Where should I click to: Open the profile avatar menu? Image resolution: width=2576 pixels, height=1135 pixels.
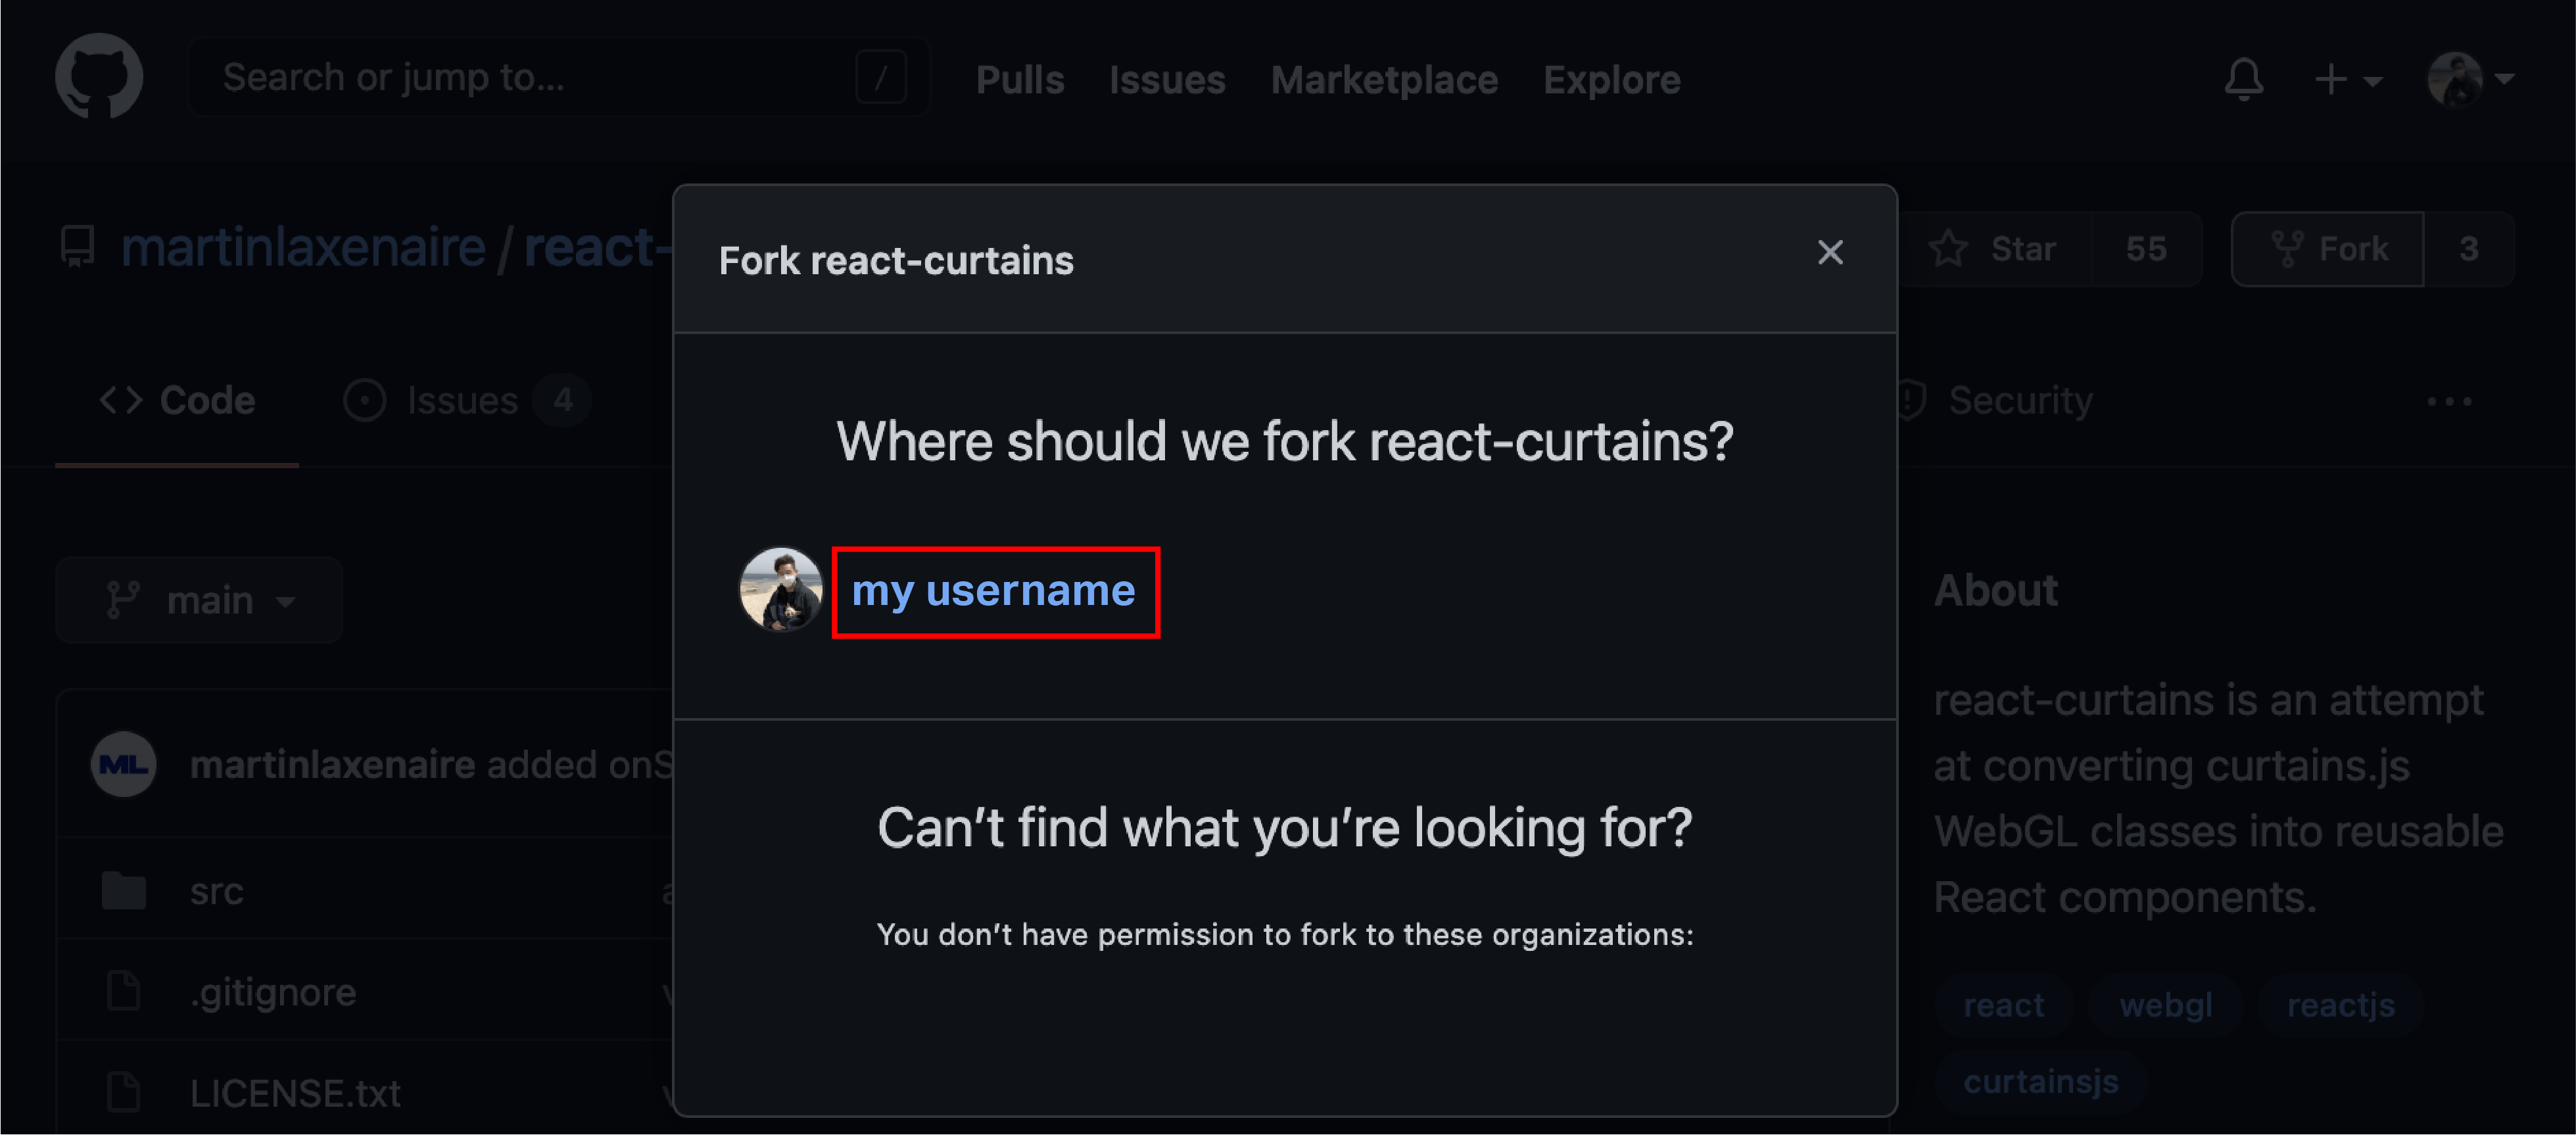(2470, 79)
